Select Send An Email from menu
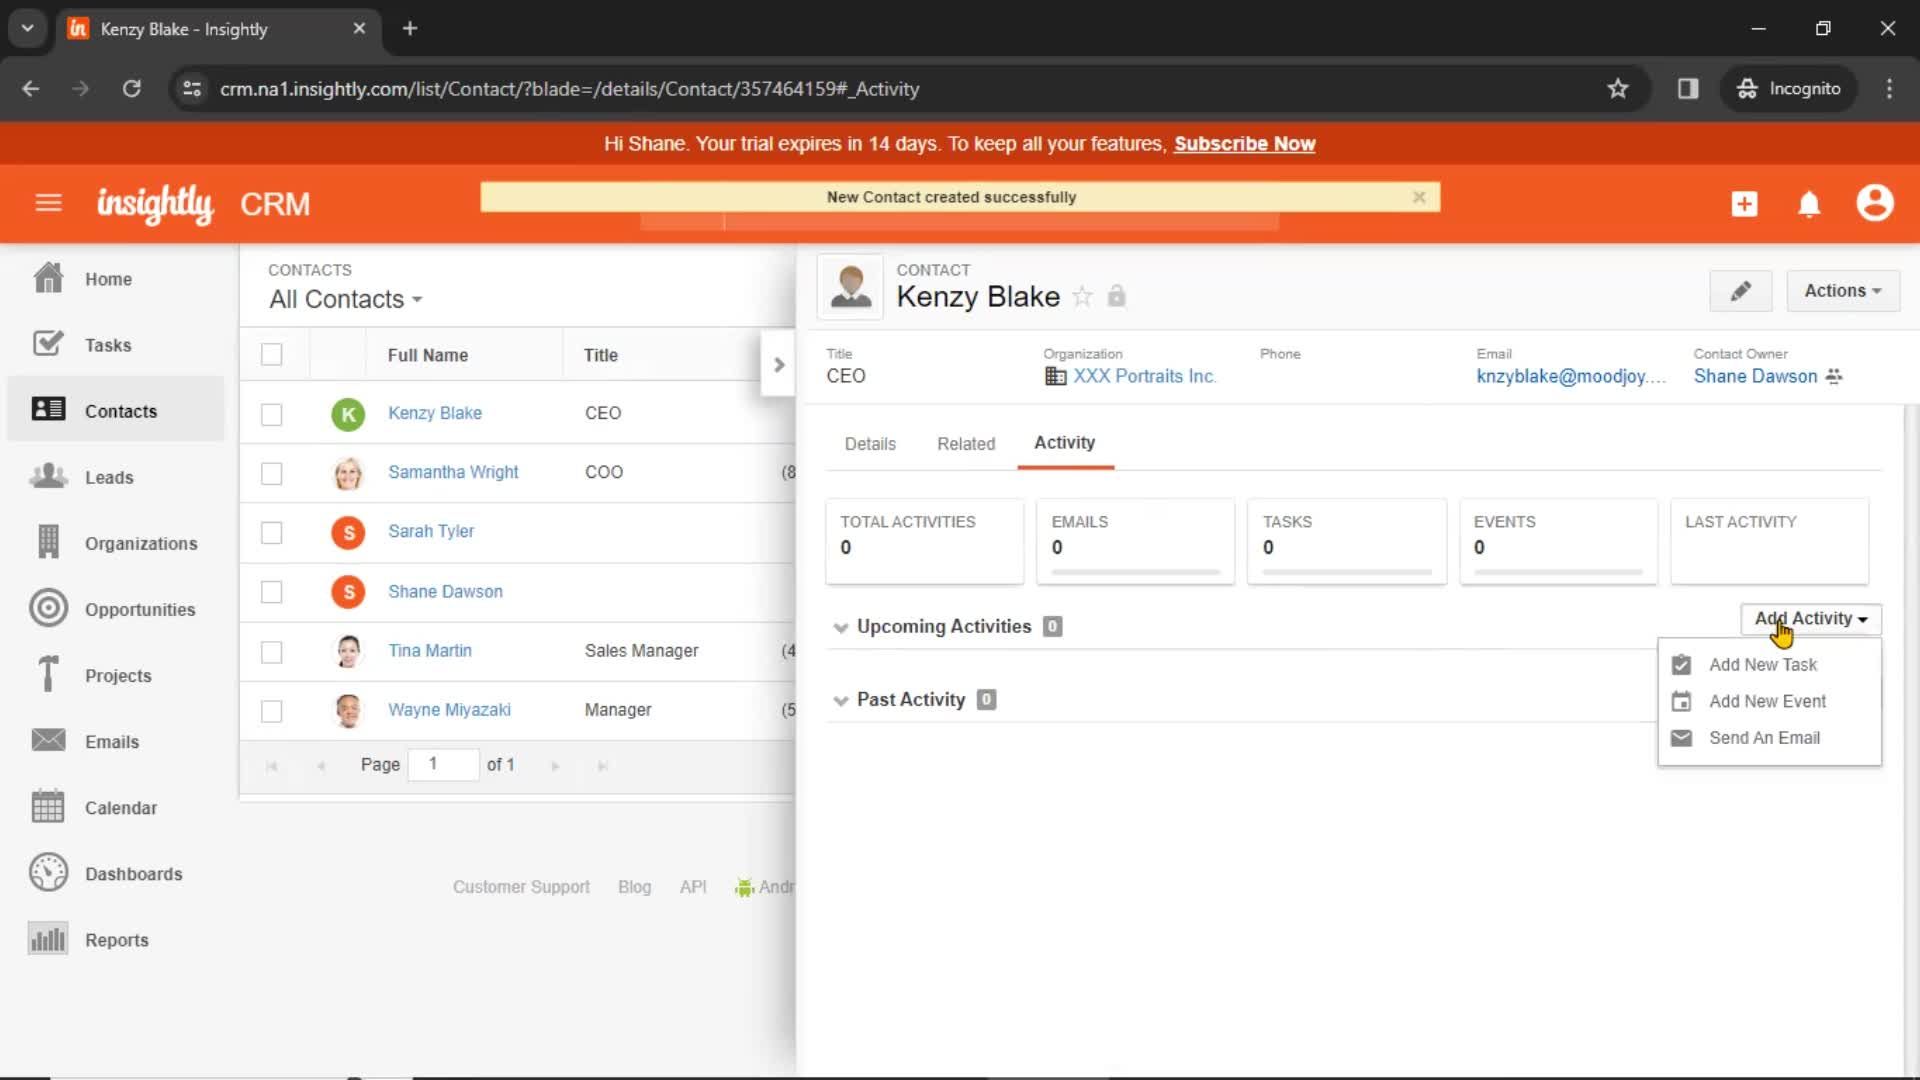The width and height of the screenshot is (1920, 1080). pos(1764,738)
